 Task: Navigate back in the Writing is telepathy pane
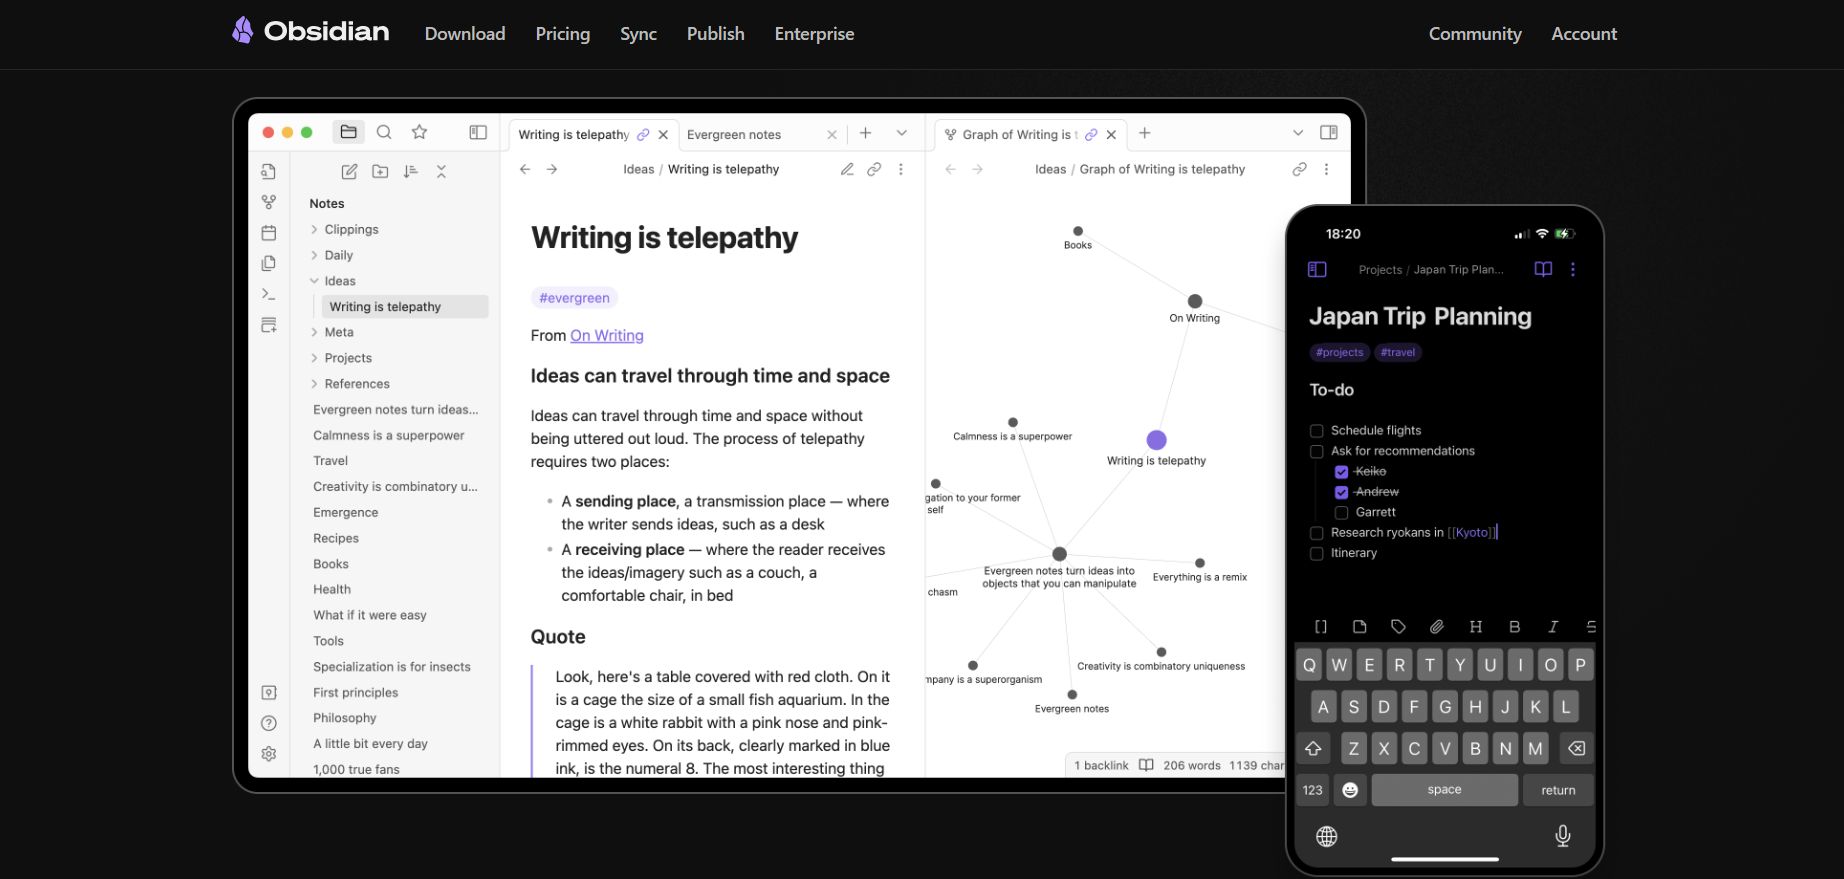525,169
